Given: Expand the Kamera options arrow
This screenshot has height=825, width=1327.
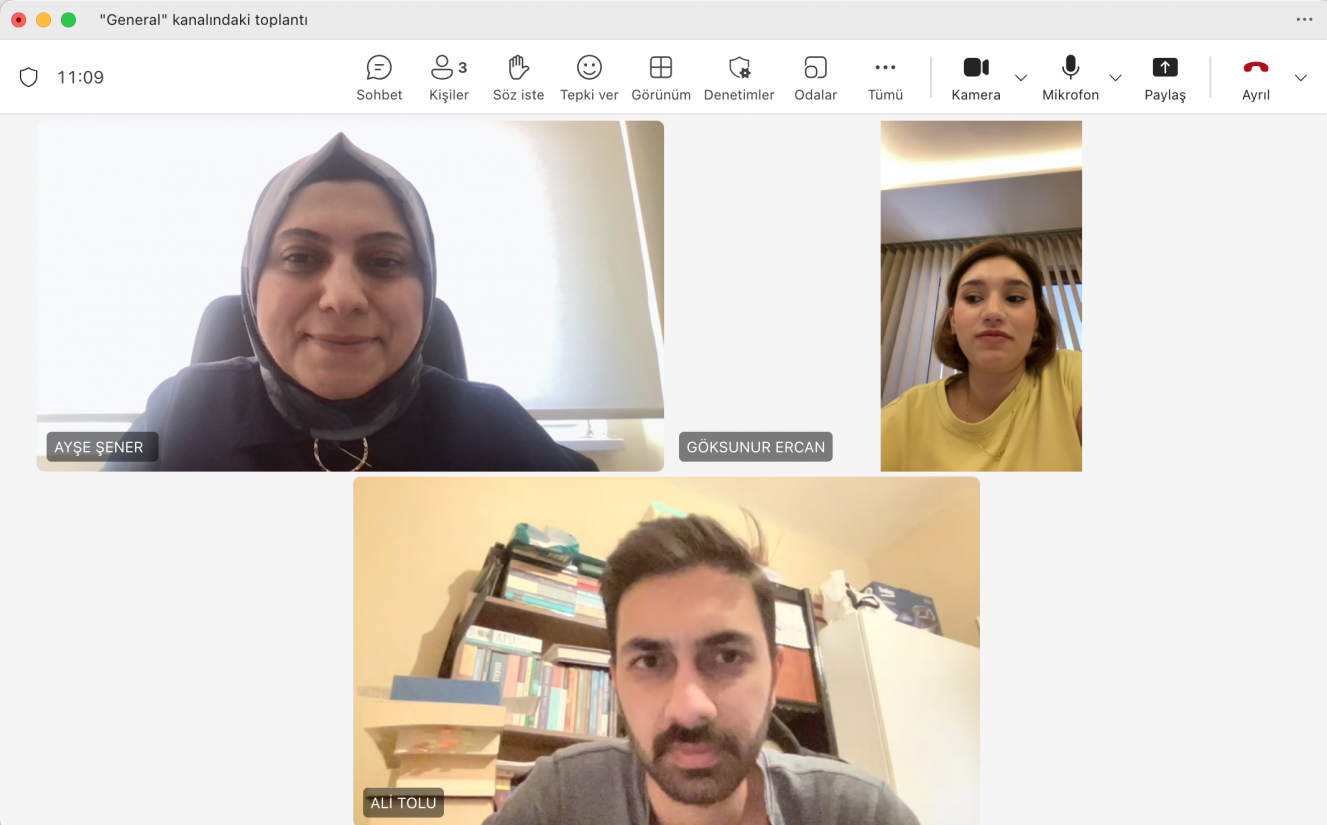Looking at the screenshot, I should pyautogui.click(x=1021, y=78).
